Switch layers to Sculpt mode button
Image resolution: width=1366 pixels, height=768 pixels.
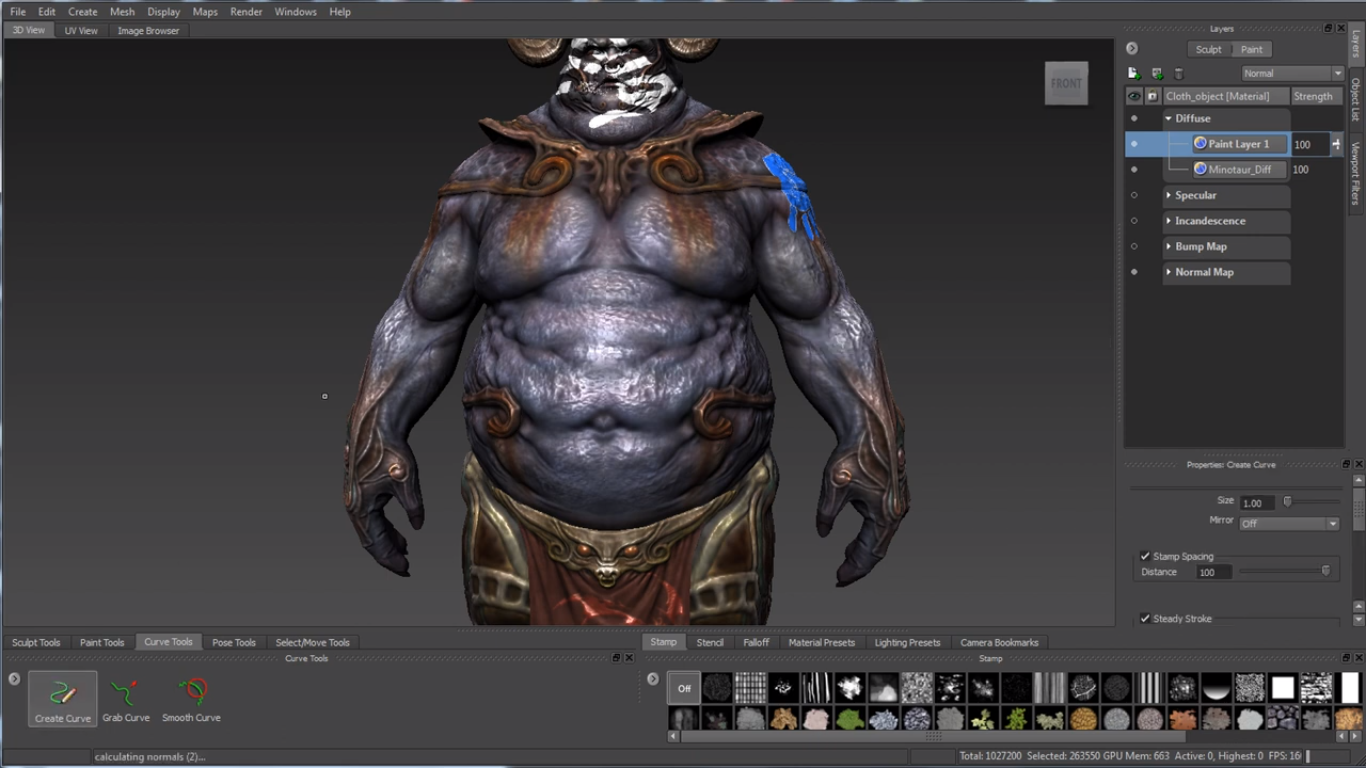point(1208,49)
